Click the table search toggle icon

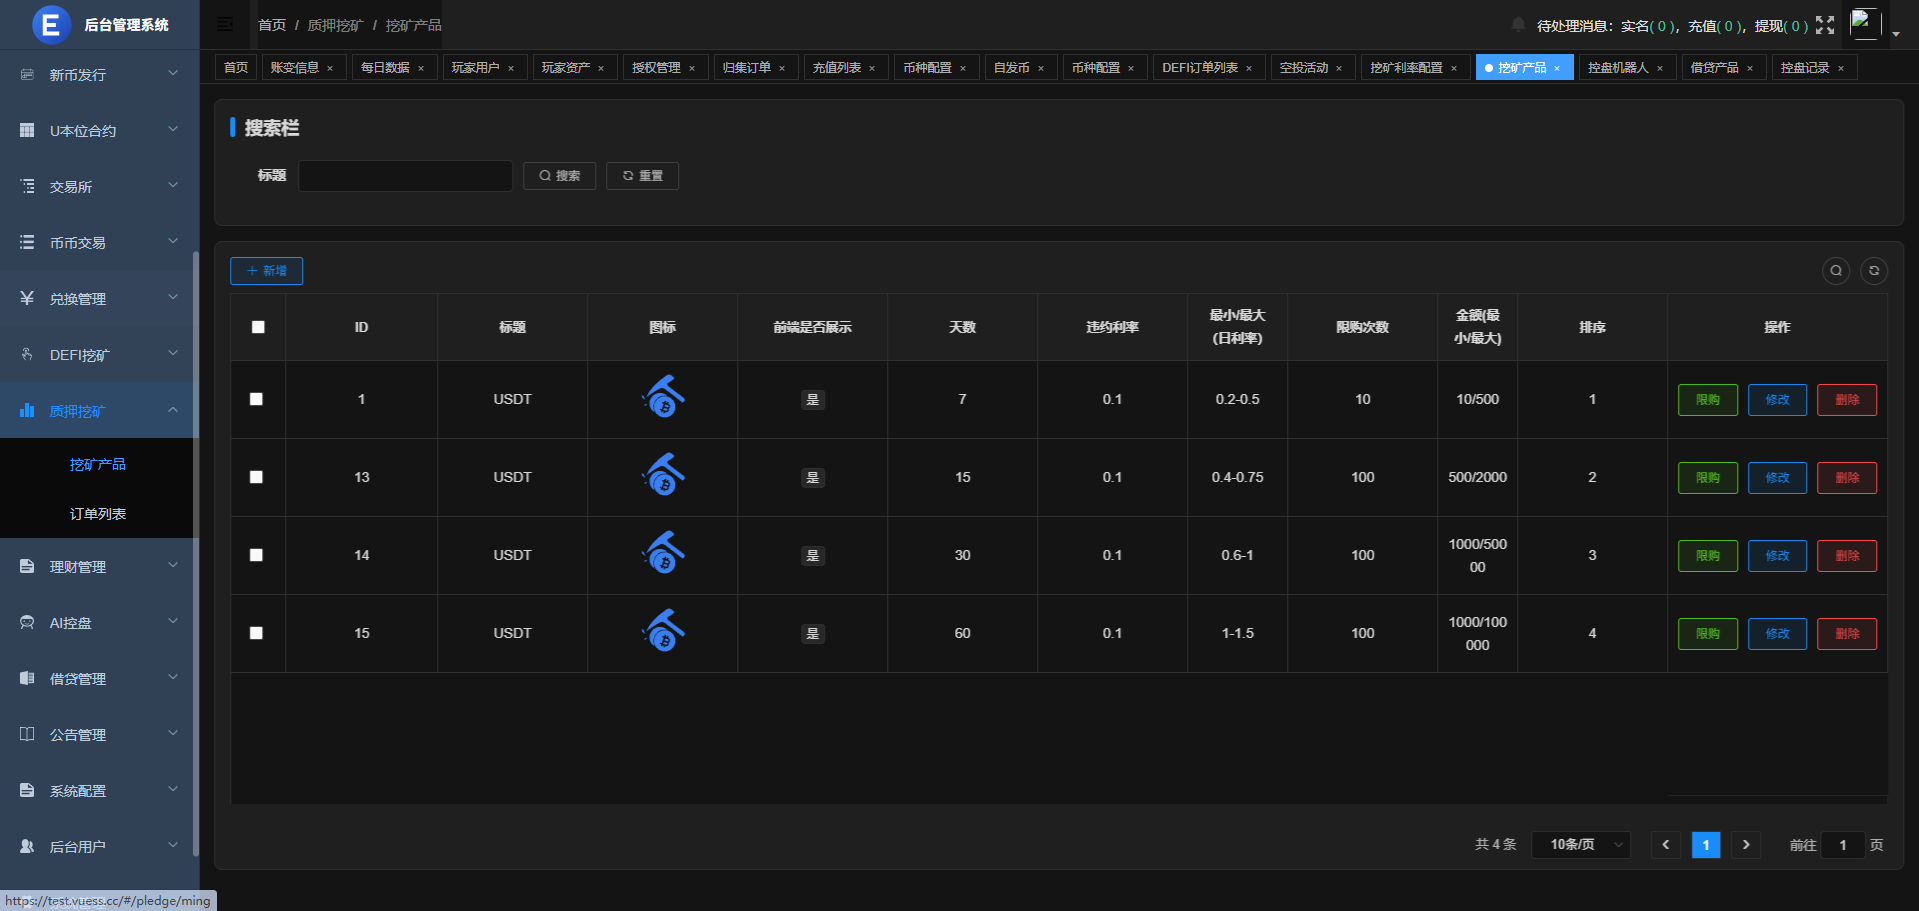coord(1836,271)
